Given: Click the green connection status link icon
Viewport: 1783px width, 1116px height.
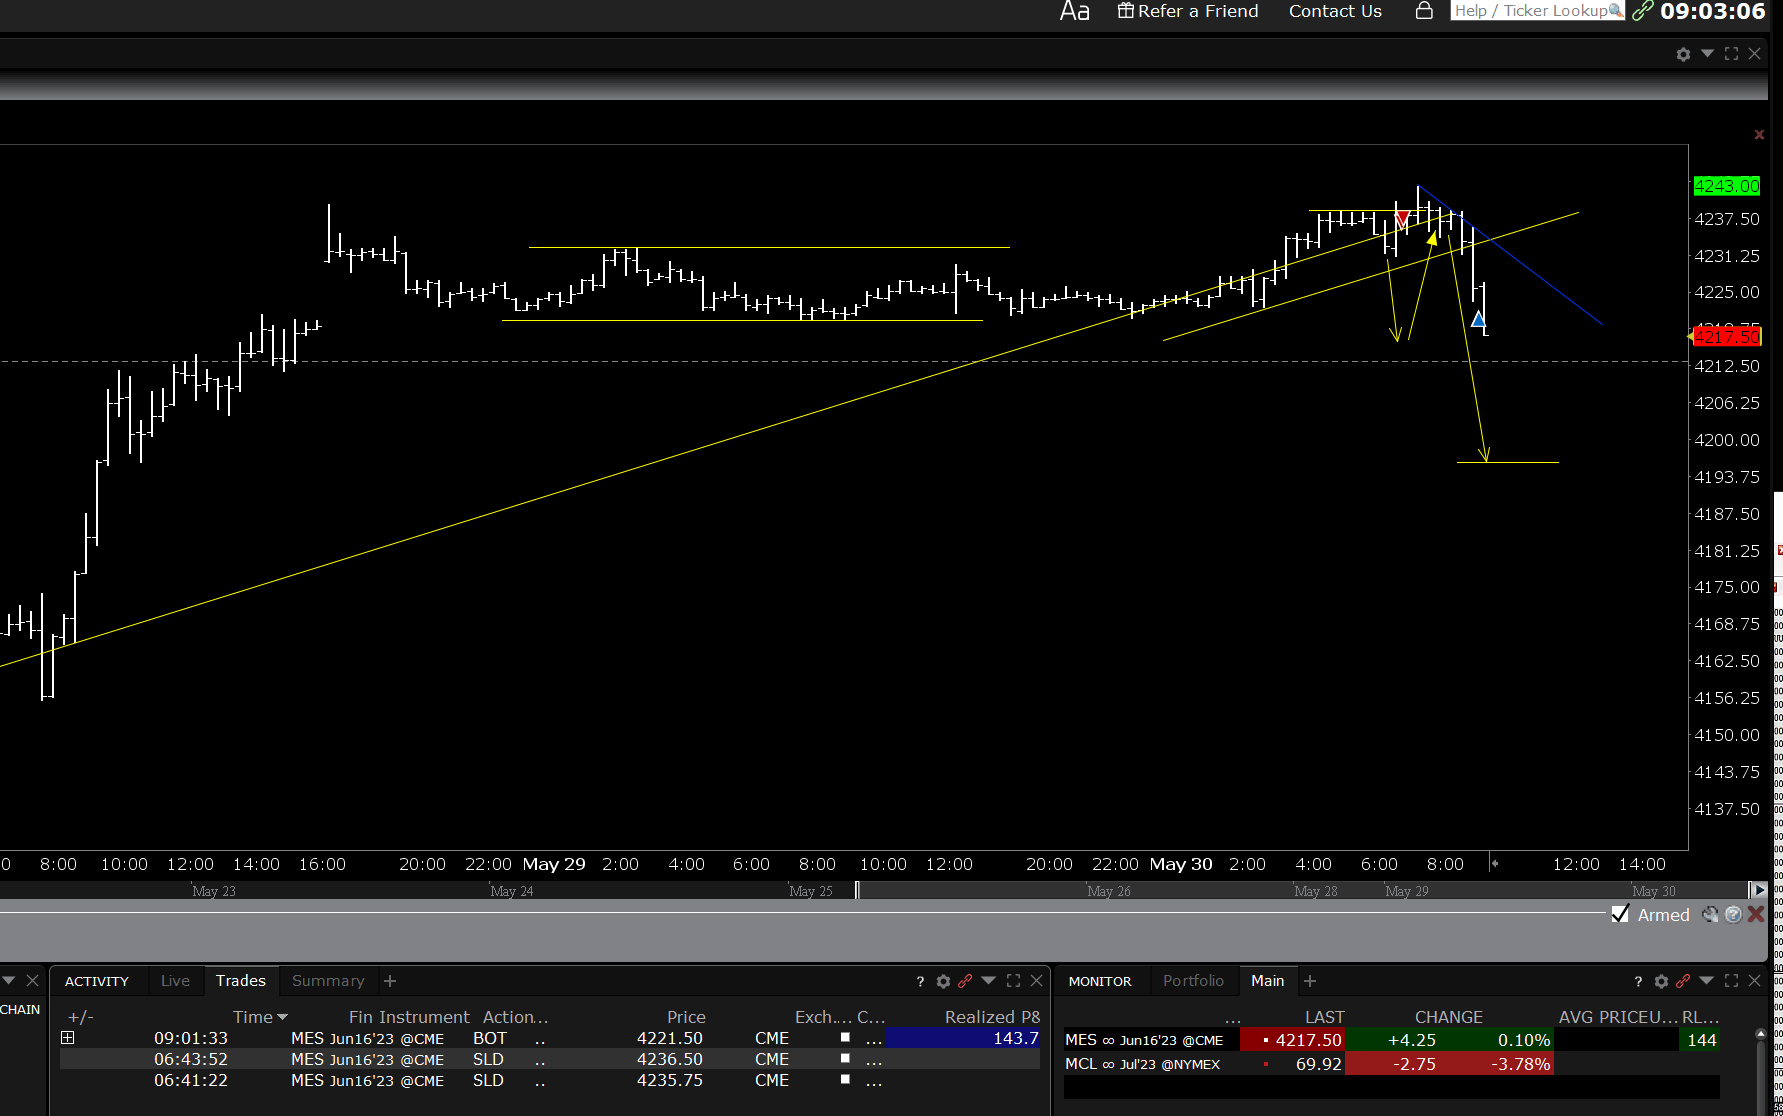Looking at the screenshot, I should pyautogui.click(x=1642, y=11).
